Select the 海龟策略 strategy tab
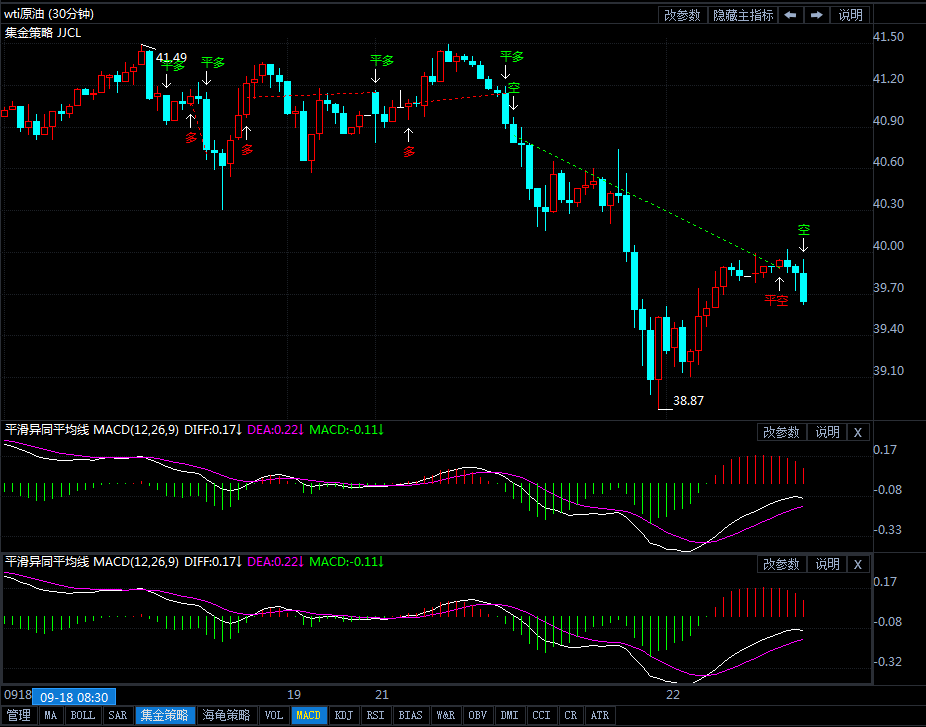 coord(226,716)
